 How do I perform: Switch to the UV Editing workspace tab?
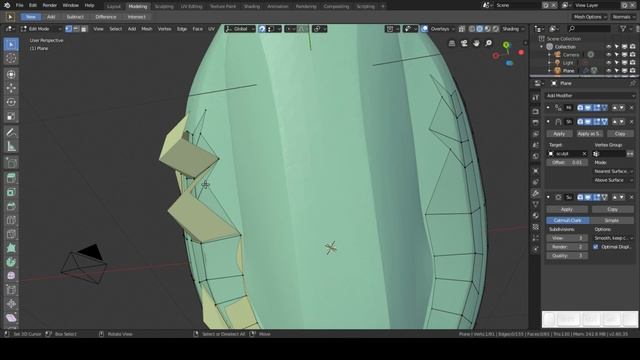(x=191, y=7)
